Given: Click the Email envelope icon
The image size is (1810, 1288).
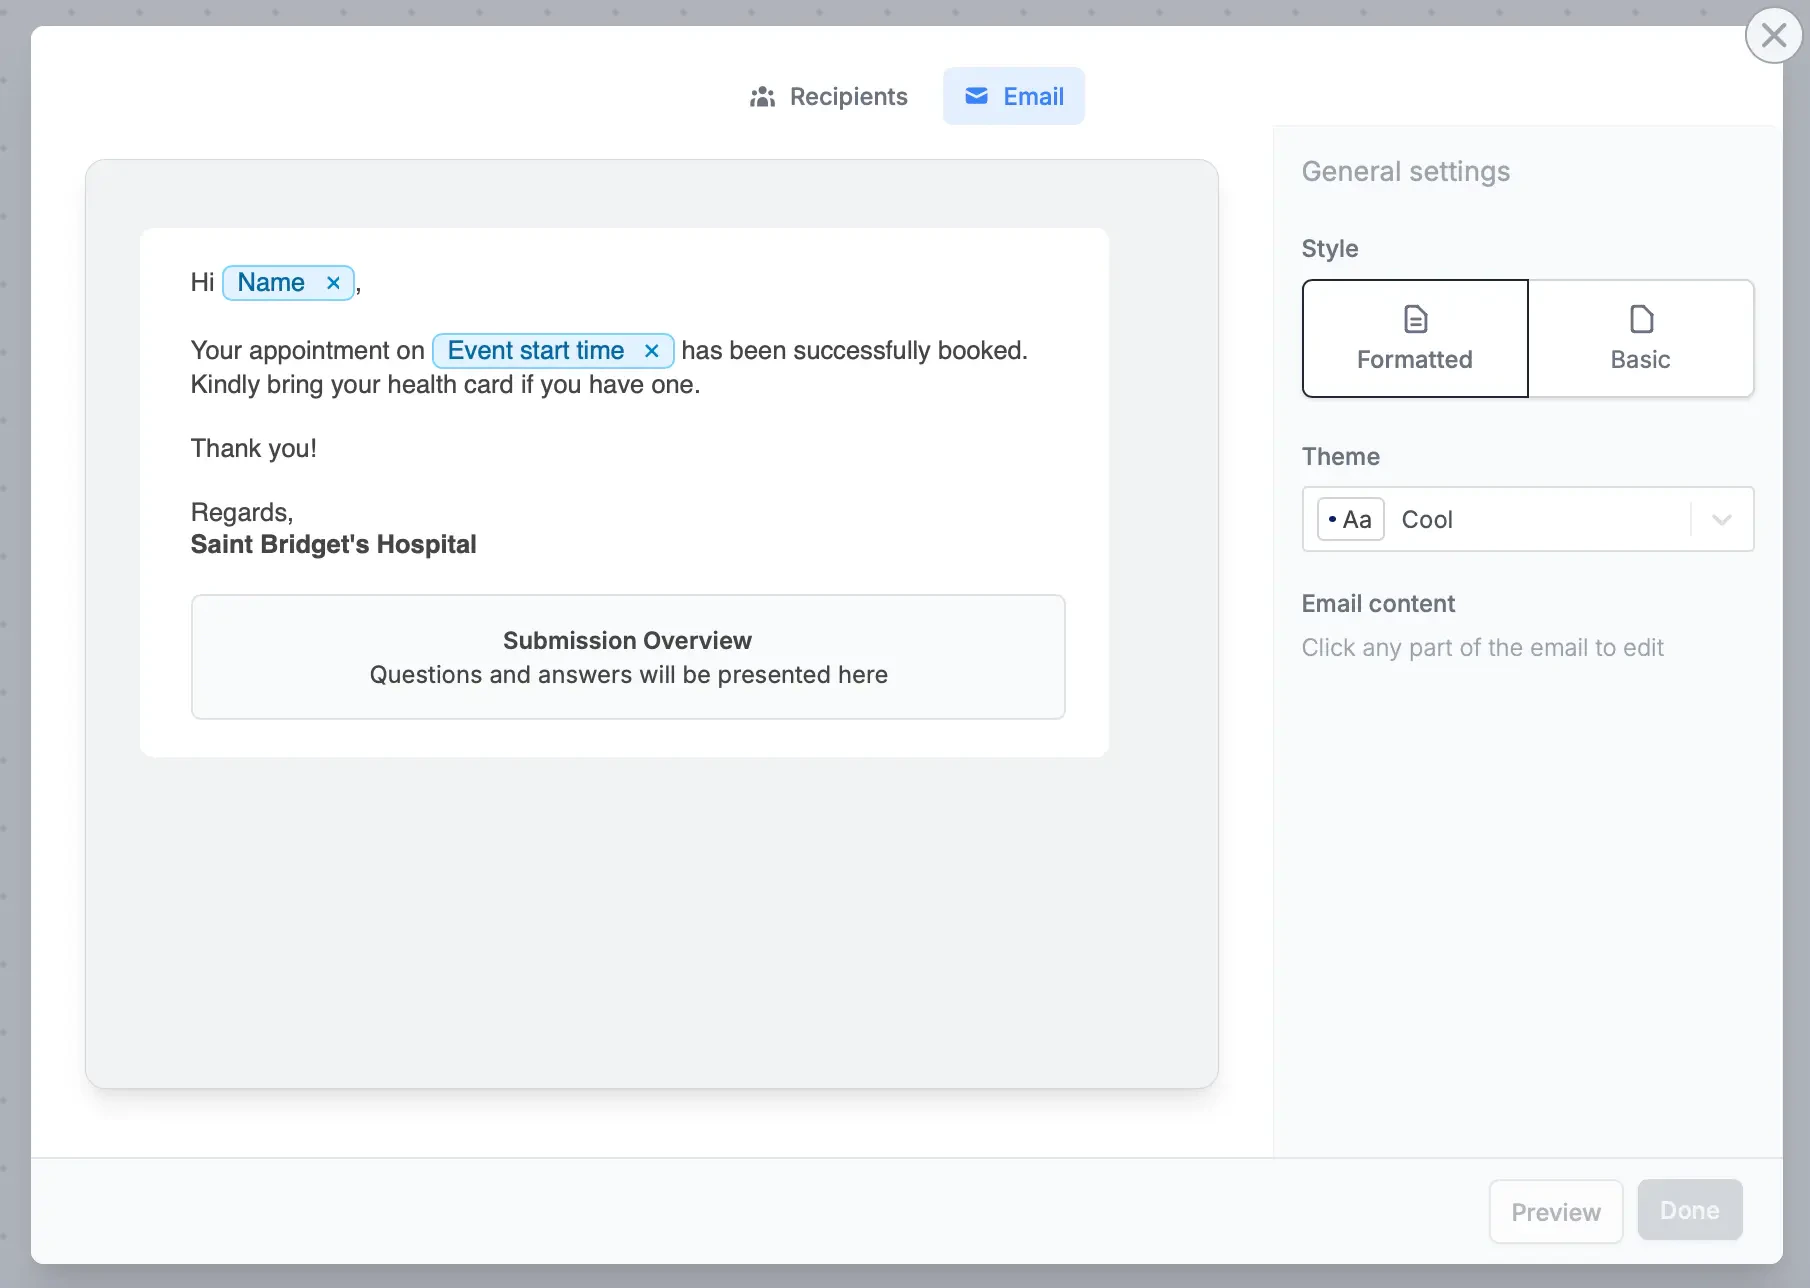Looking at the screenshot, I should click(x=975, y=96).
